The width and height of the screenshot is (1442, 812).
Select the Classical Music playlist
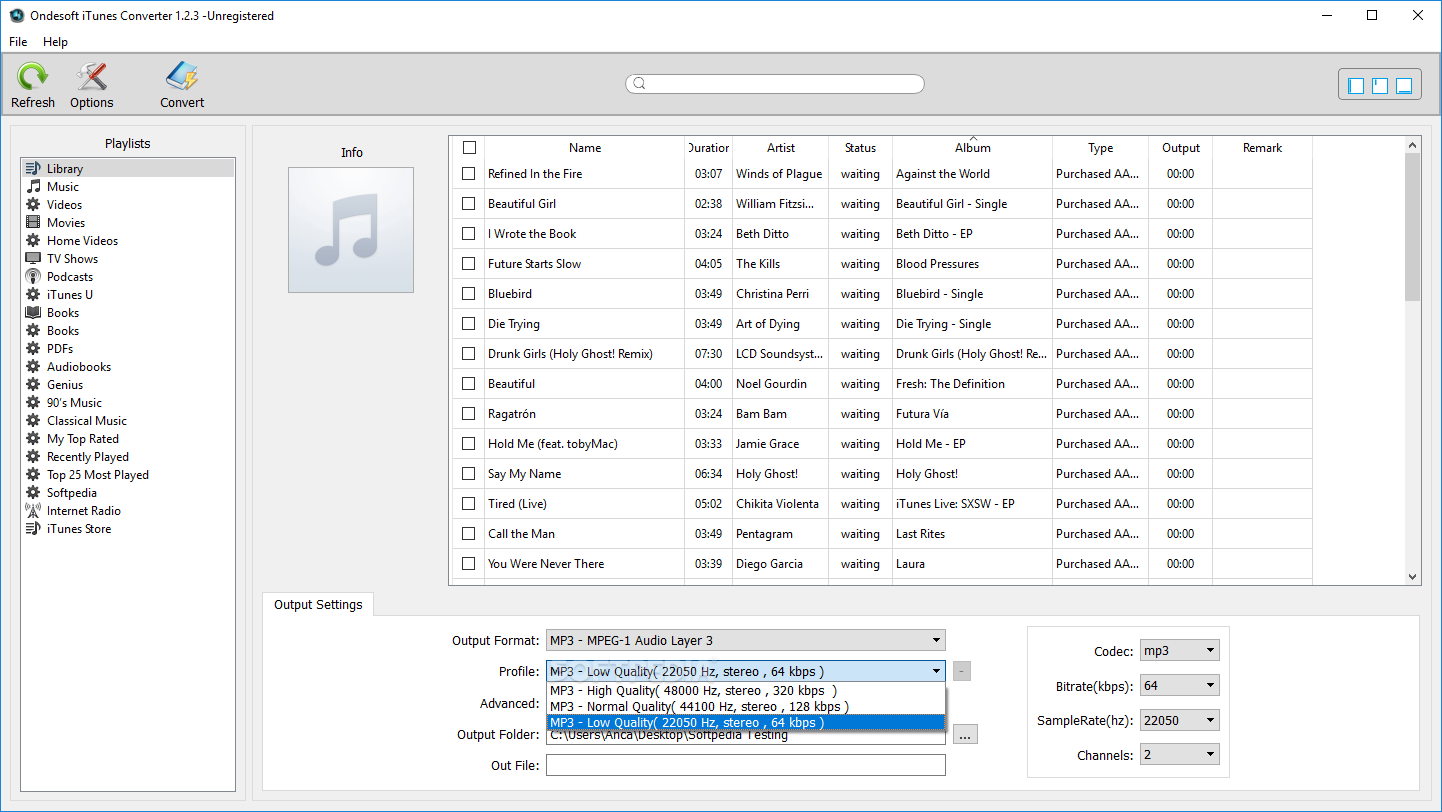pyautogui.click(x=128, y=421)
